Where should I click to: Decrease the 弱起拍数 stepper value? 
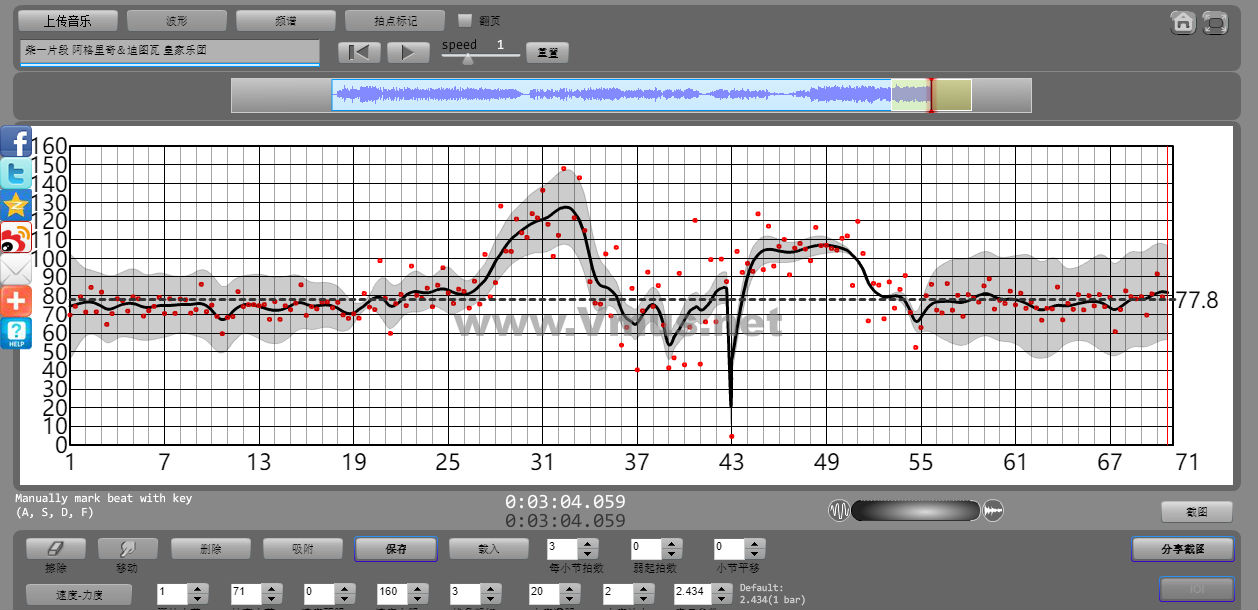point(672,554)
